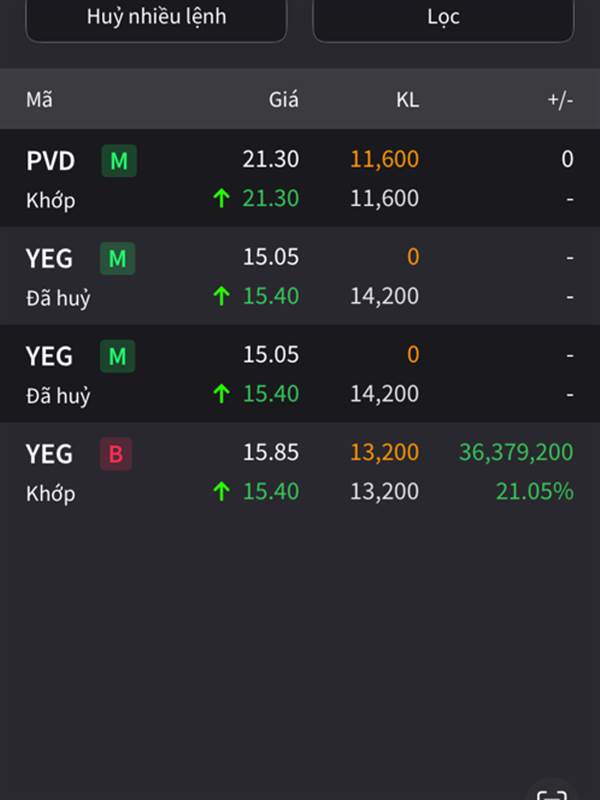Click the red B badge on YEG row
The image size is (600, 800).
coord(116,454)
